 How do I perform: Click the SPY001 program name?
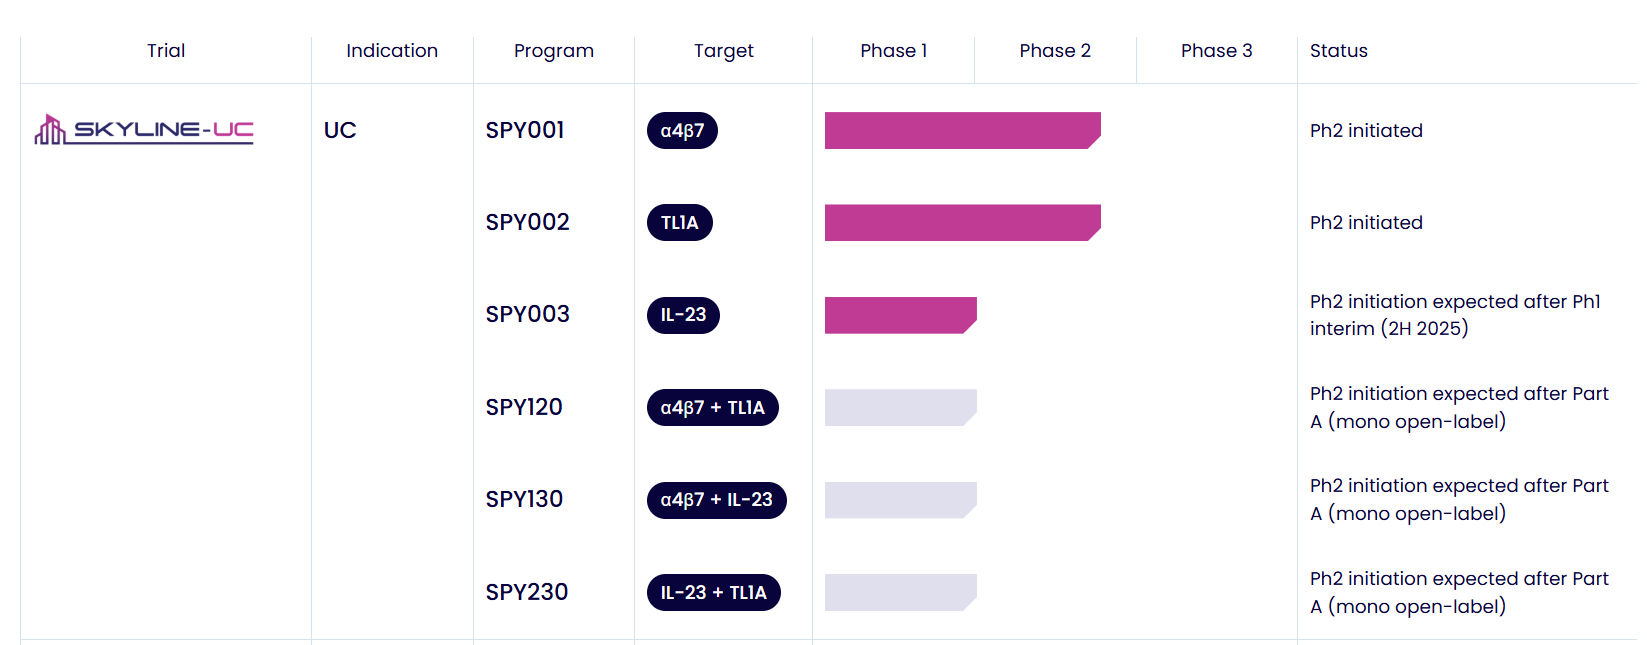[x=525, y=131]
